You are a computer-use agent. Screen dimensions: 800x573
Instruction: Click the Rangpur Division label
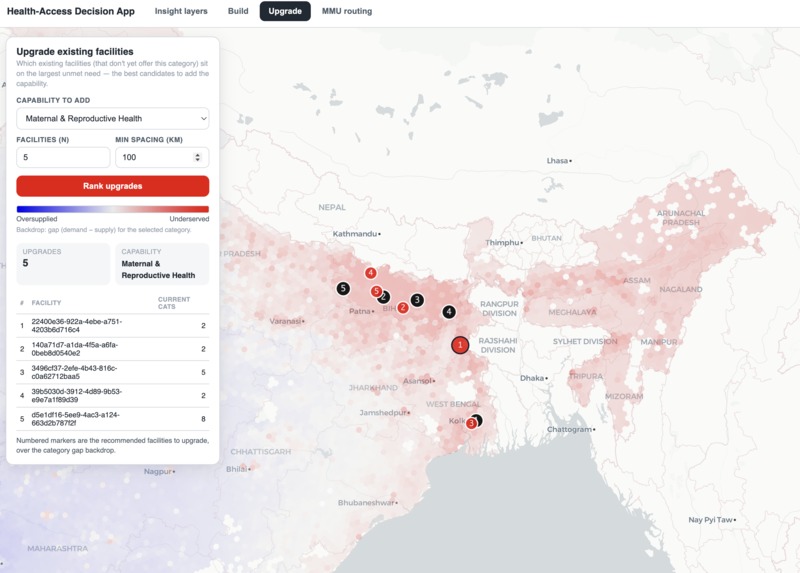[499, 308]
